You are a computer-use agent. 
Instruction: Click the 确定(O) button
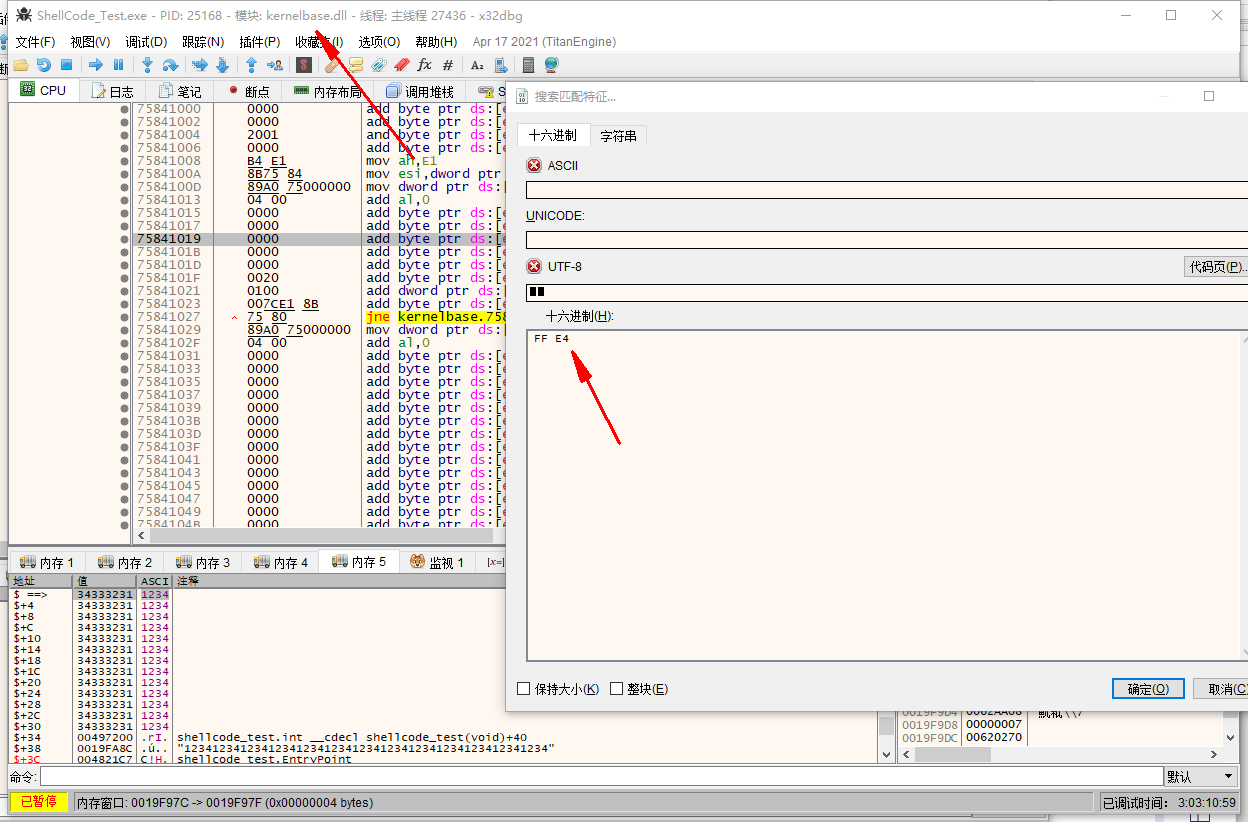click(x=1148, y=689)
